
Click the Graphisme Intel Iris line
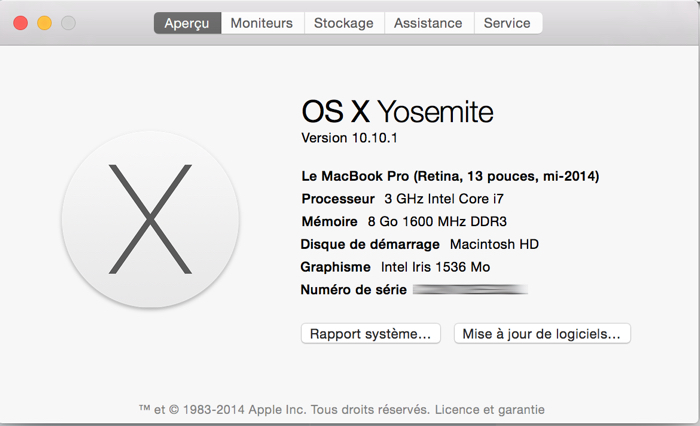[x=395, y=267]
